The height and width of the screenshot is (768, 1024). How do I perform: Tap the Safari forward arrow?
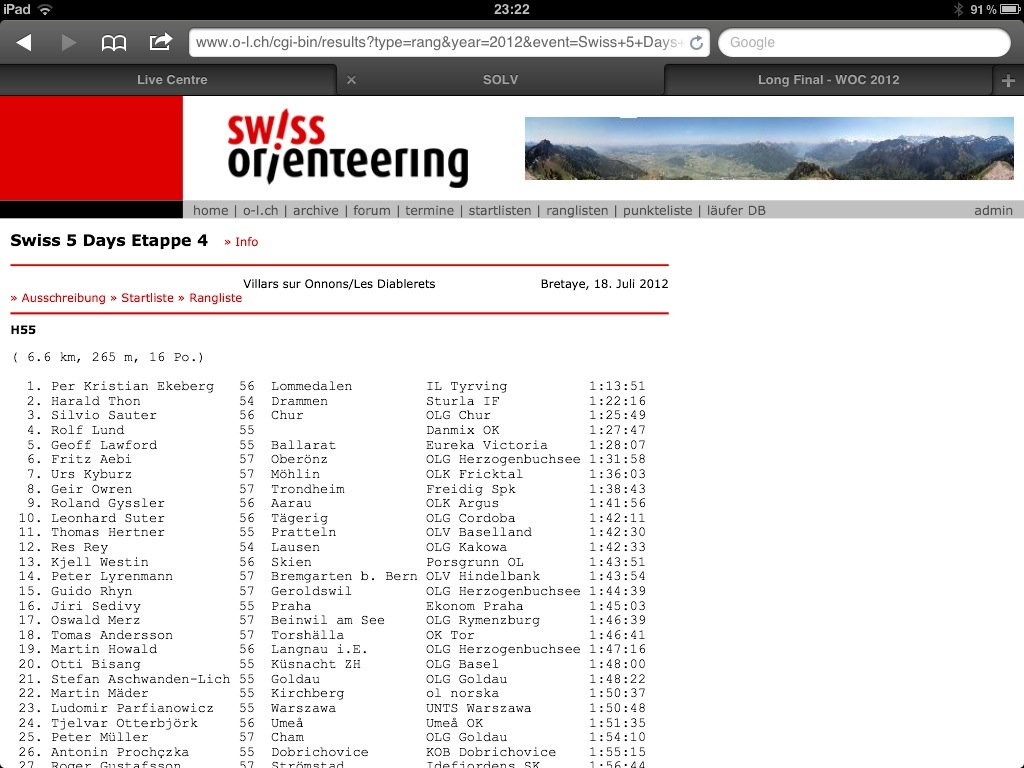pyautogui.click(x=69, y=42)
